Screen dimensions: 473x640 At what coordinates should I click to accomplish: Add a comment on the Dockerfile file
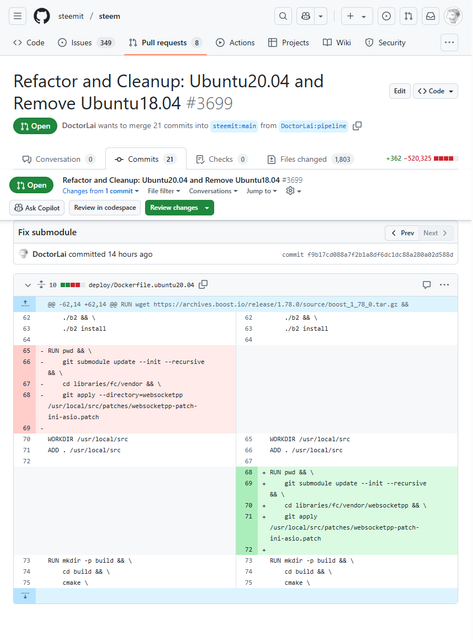[x=426, y=284]
